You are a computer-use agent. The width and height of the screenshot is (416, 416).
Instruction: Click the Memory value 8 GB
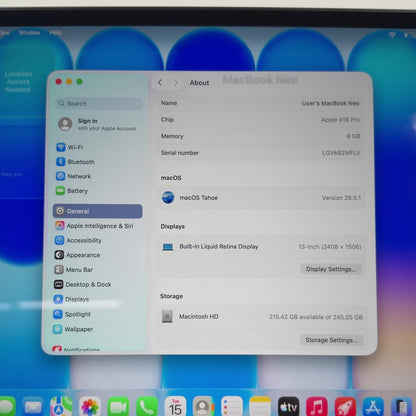coord(353,136)
